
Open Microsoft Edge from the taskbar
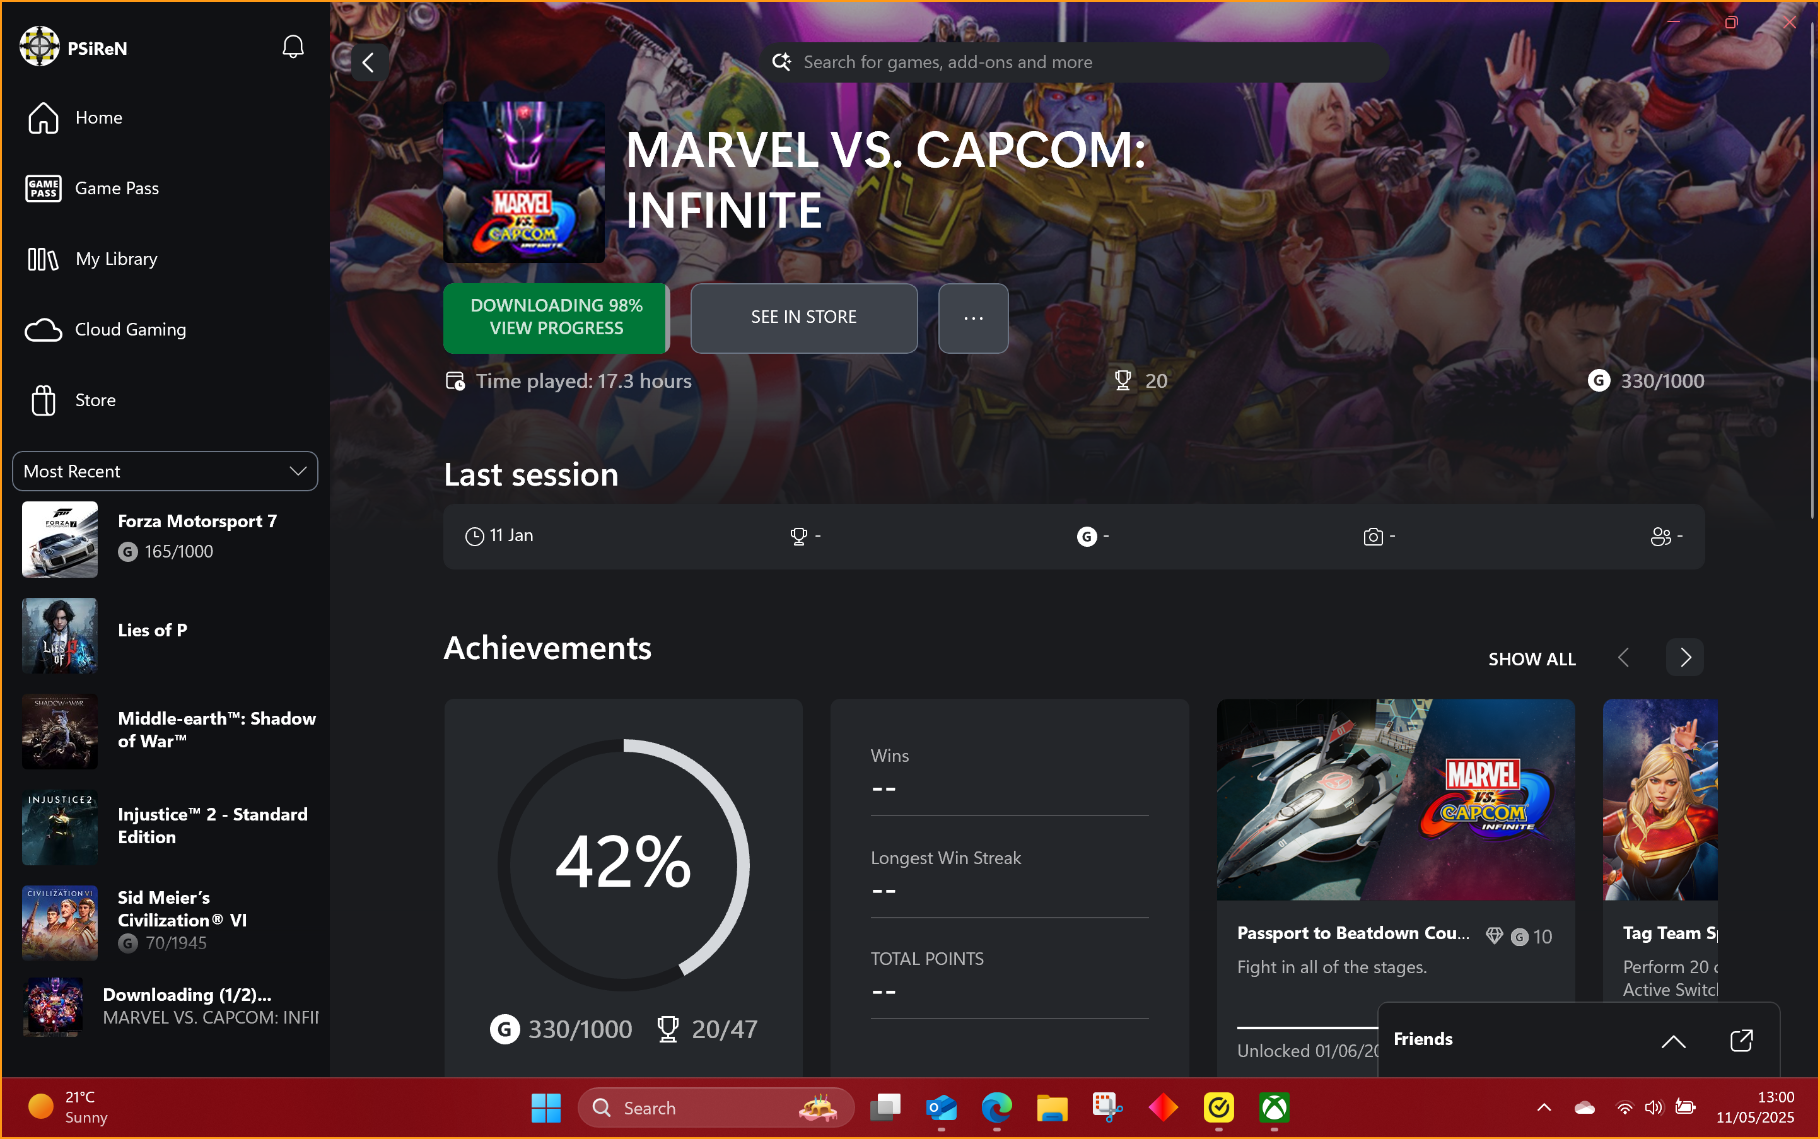(x=996, y=1108)
